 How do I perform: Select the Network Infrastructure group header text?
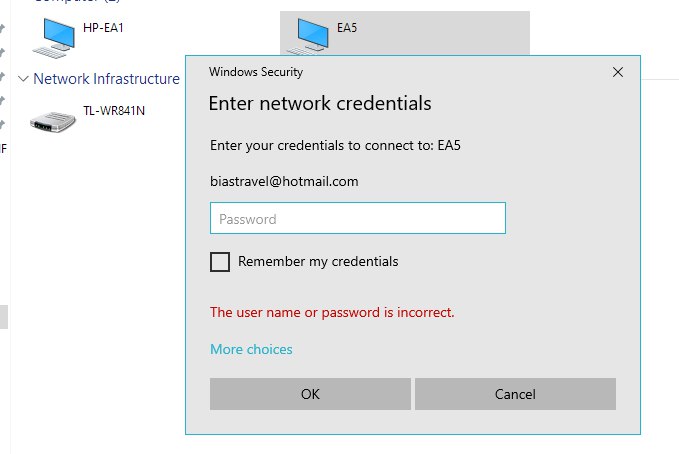point(106,79)
